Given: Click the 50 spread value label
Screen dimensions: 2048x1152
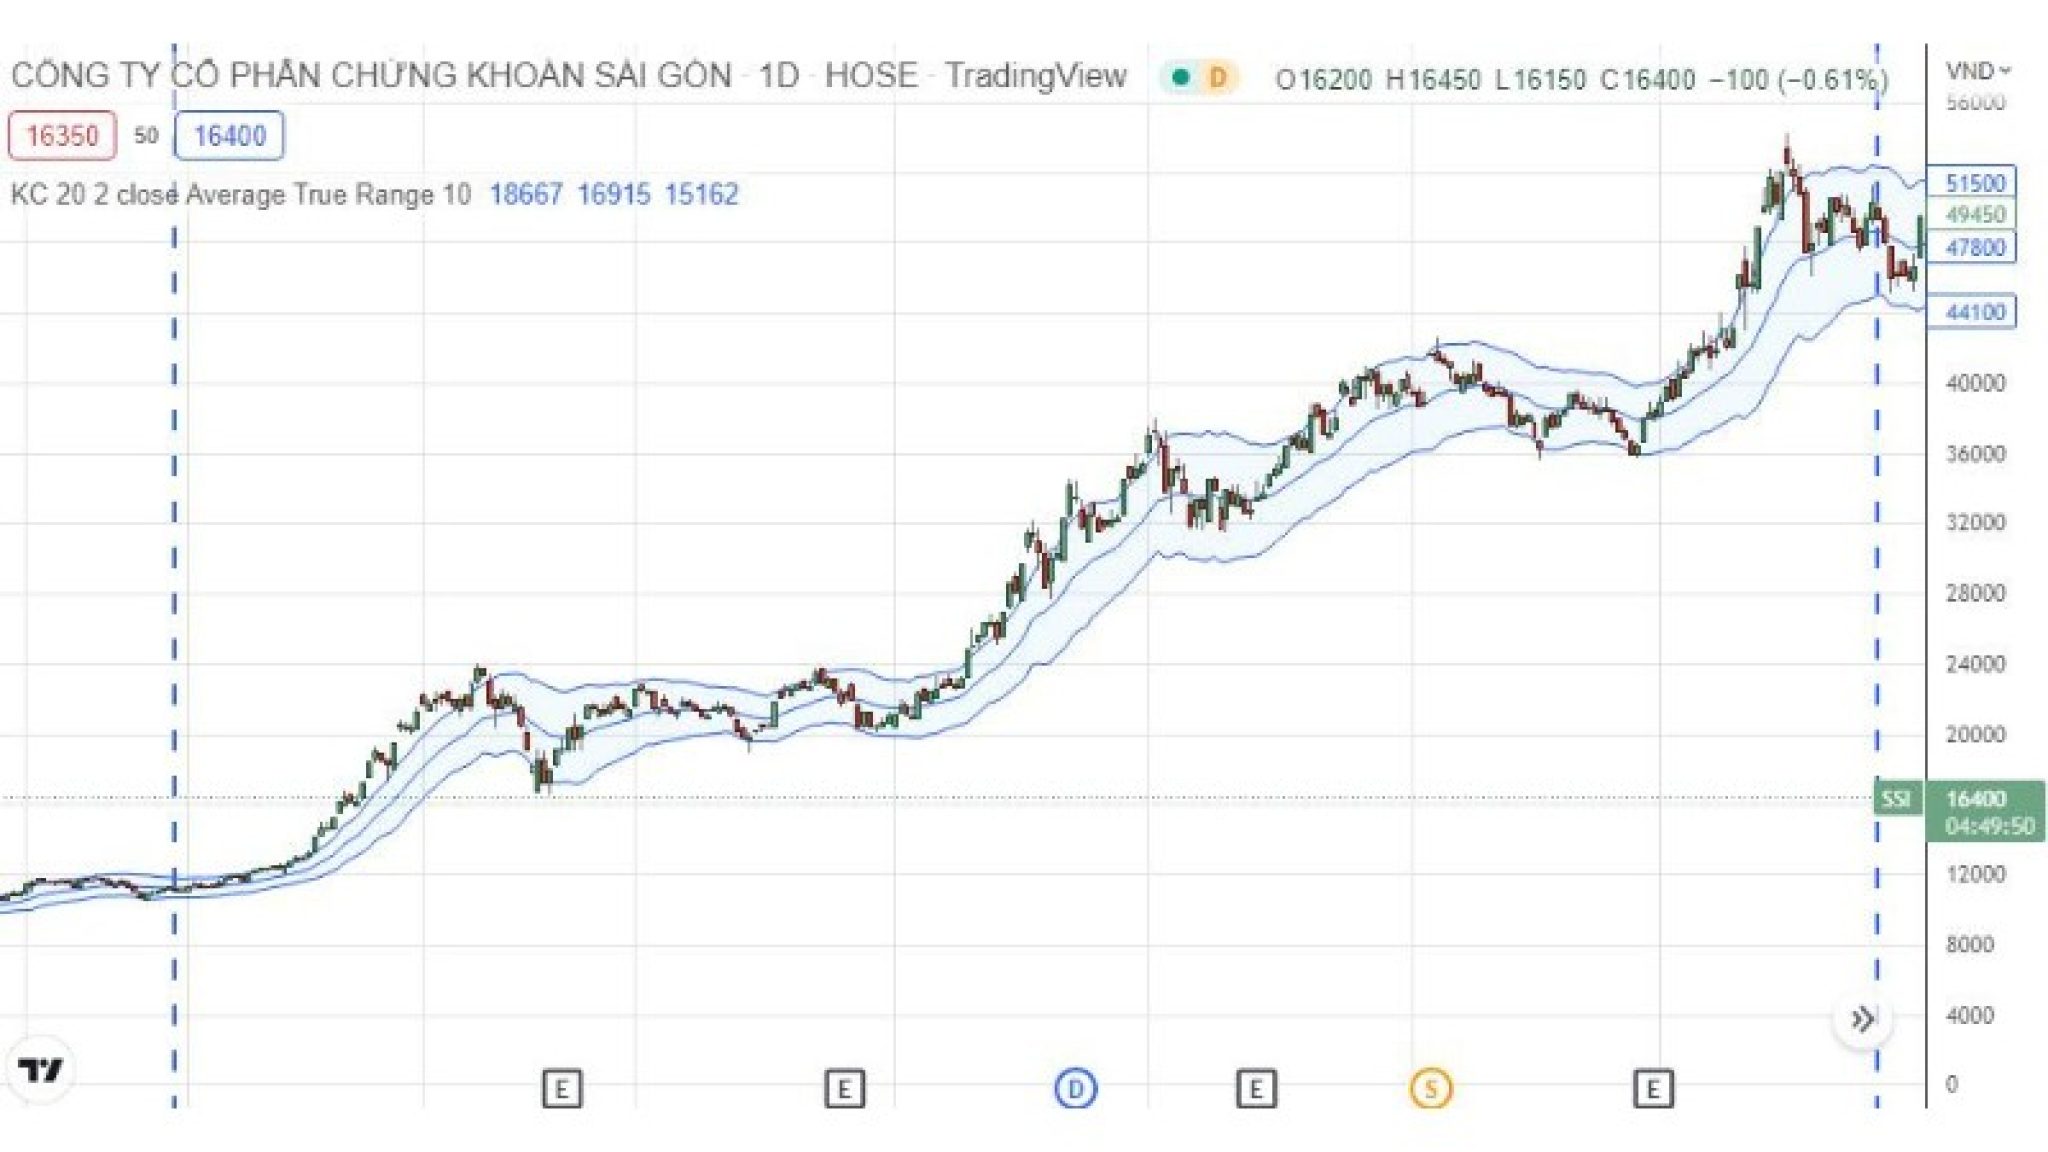Looking at the screenshot, I should coord(146,136).
